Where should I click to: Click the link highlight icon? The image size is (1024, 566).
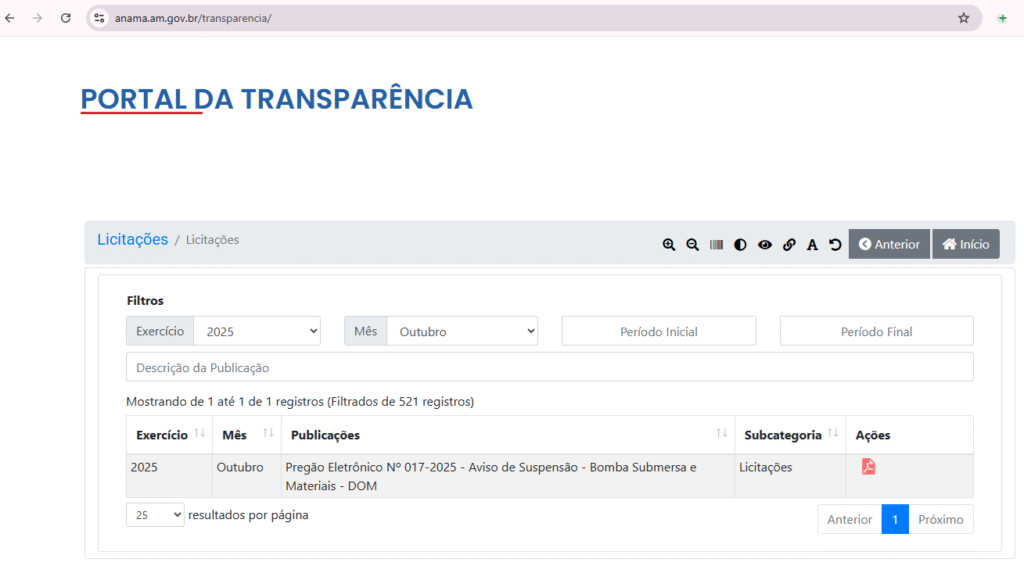[x=789, y=245]
